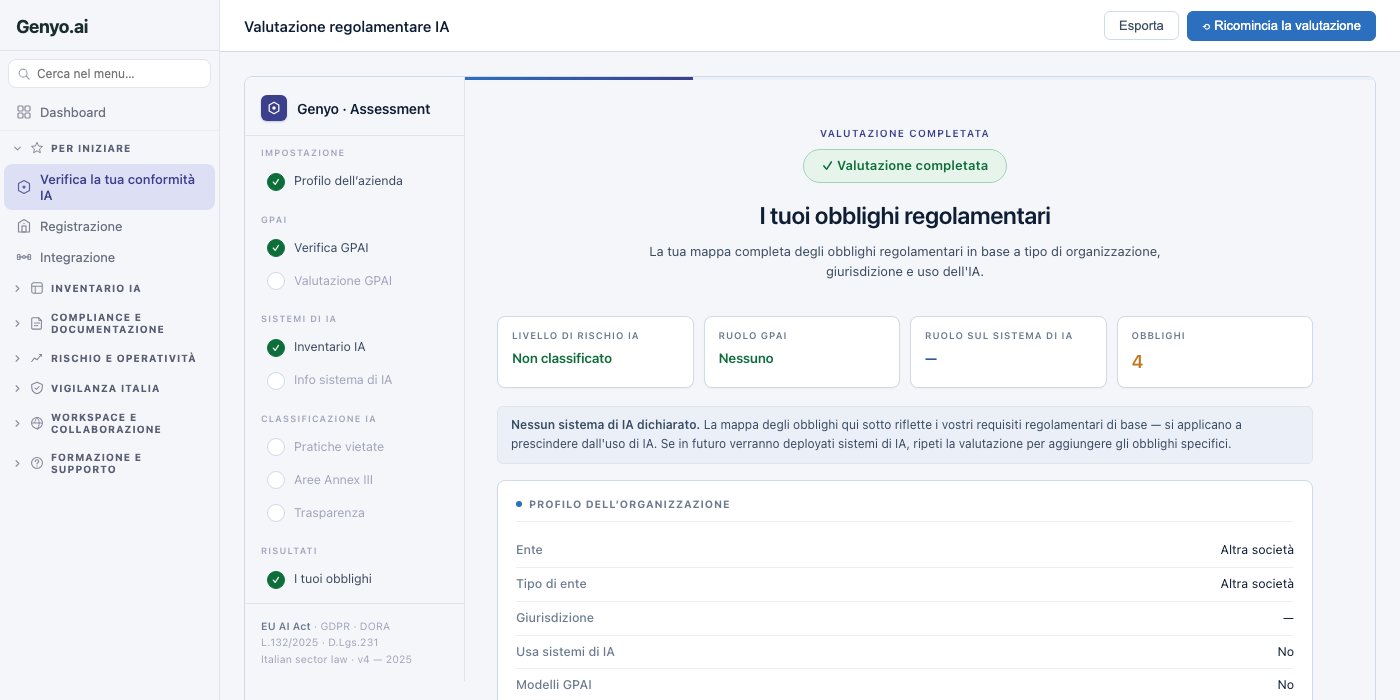Click the green check next to Profilo dell'azienda
Viewport: 1400px width, 700px height.
[x=276, y=181]
